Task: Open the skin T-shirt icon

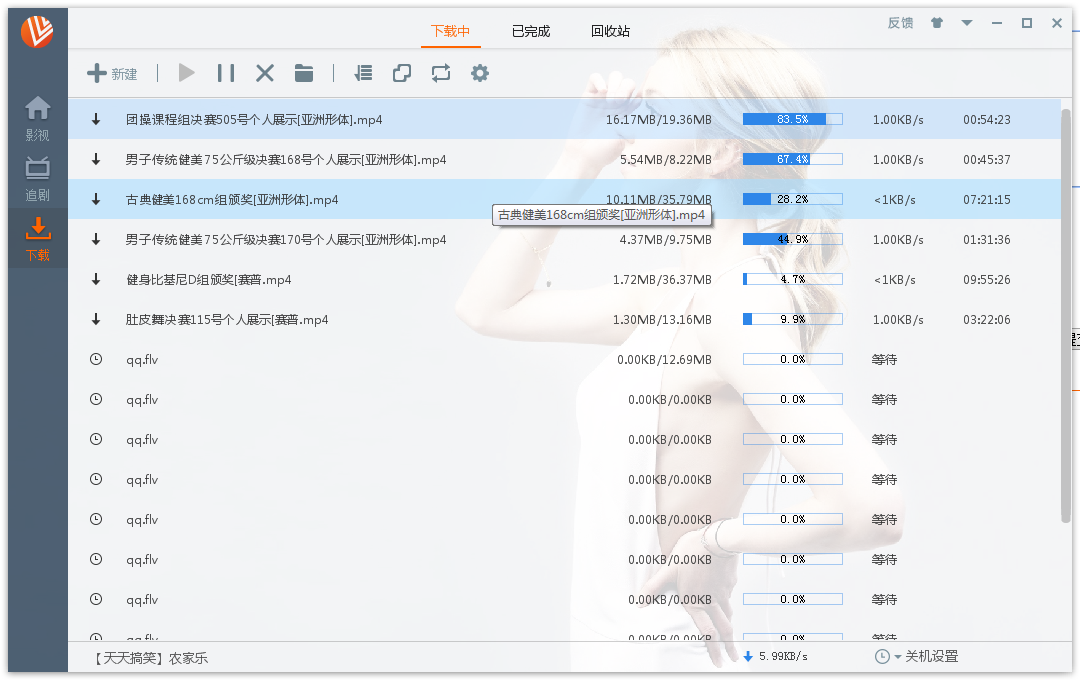Action: pos(937,23)
